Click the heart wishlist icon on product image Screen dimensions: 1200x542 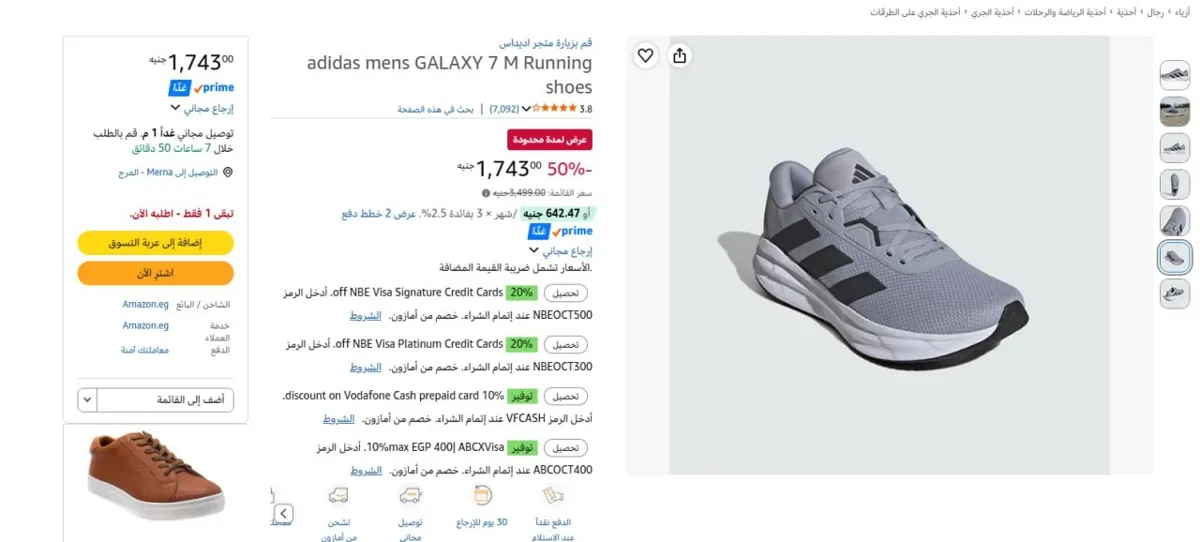(x=646, y=56)
